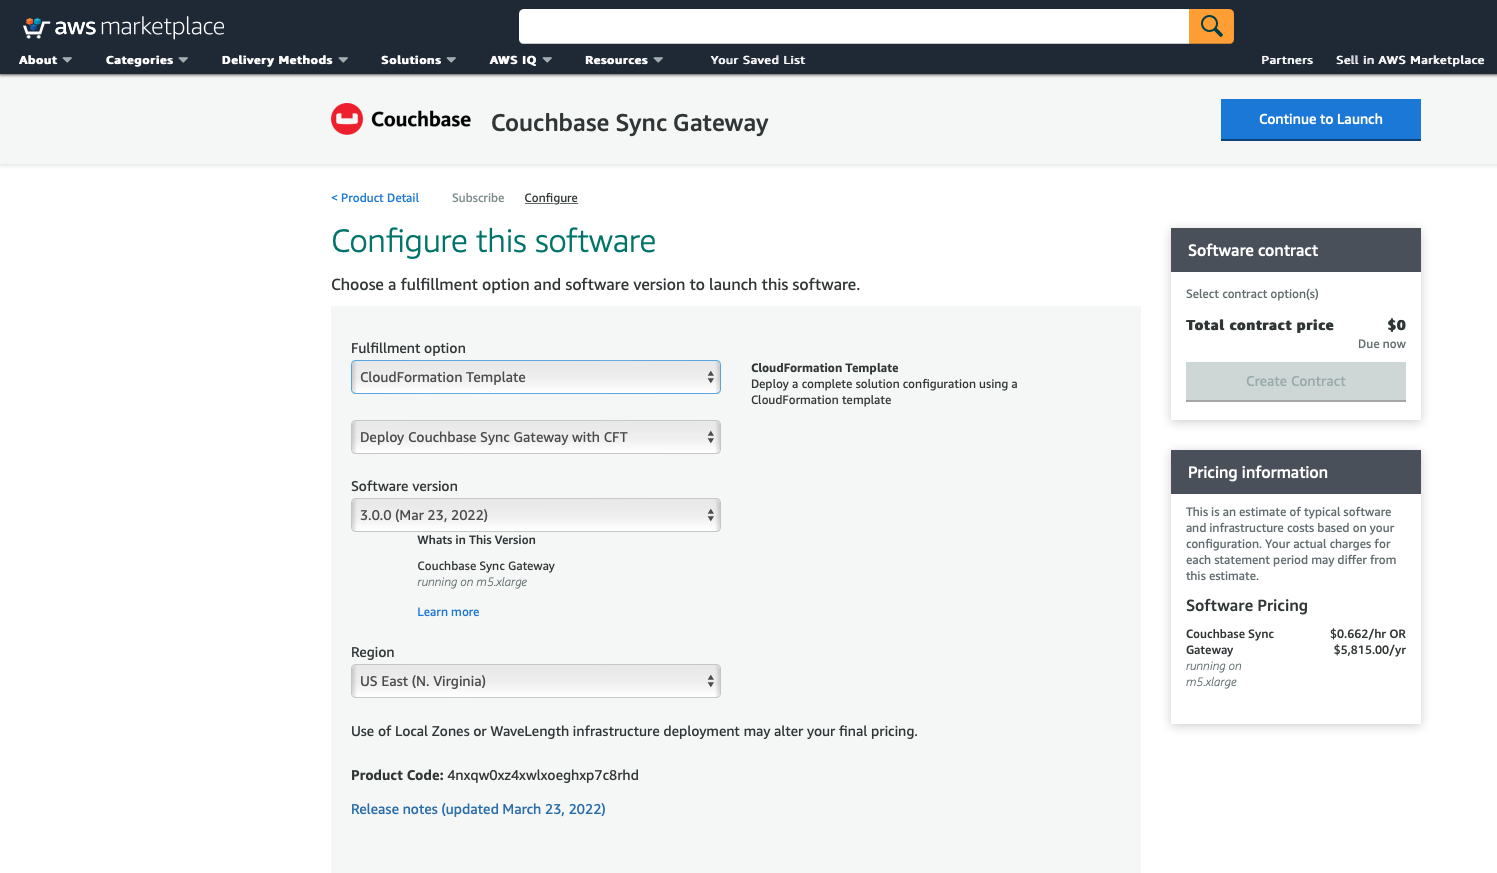Open the Region selector showing US East
The height and width of the screenshot is (873, 1497).
tap(535, 680)
